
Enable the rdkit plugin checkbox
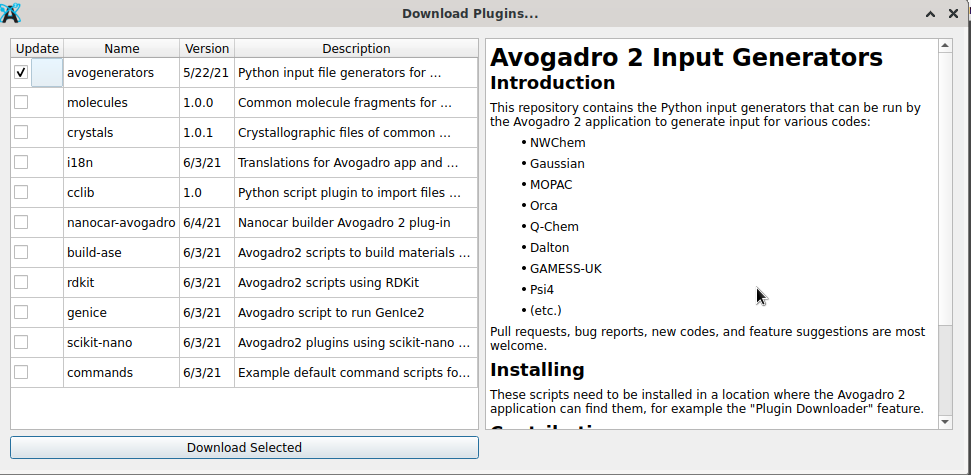pyautogui.click(x=21, y=282)
